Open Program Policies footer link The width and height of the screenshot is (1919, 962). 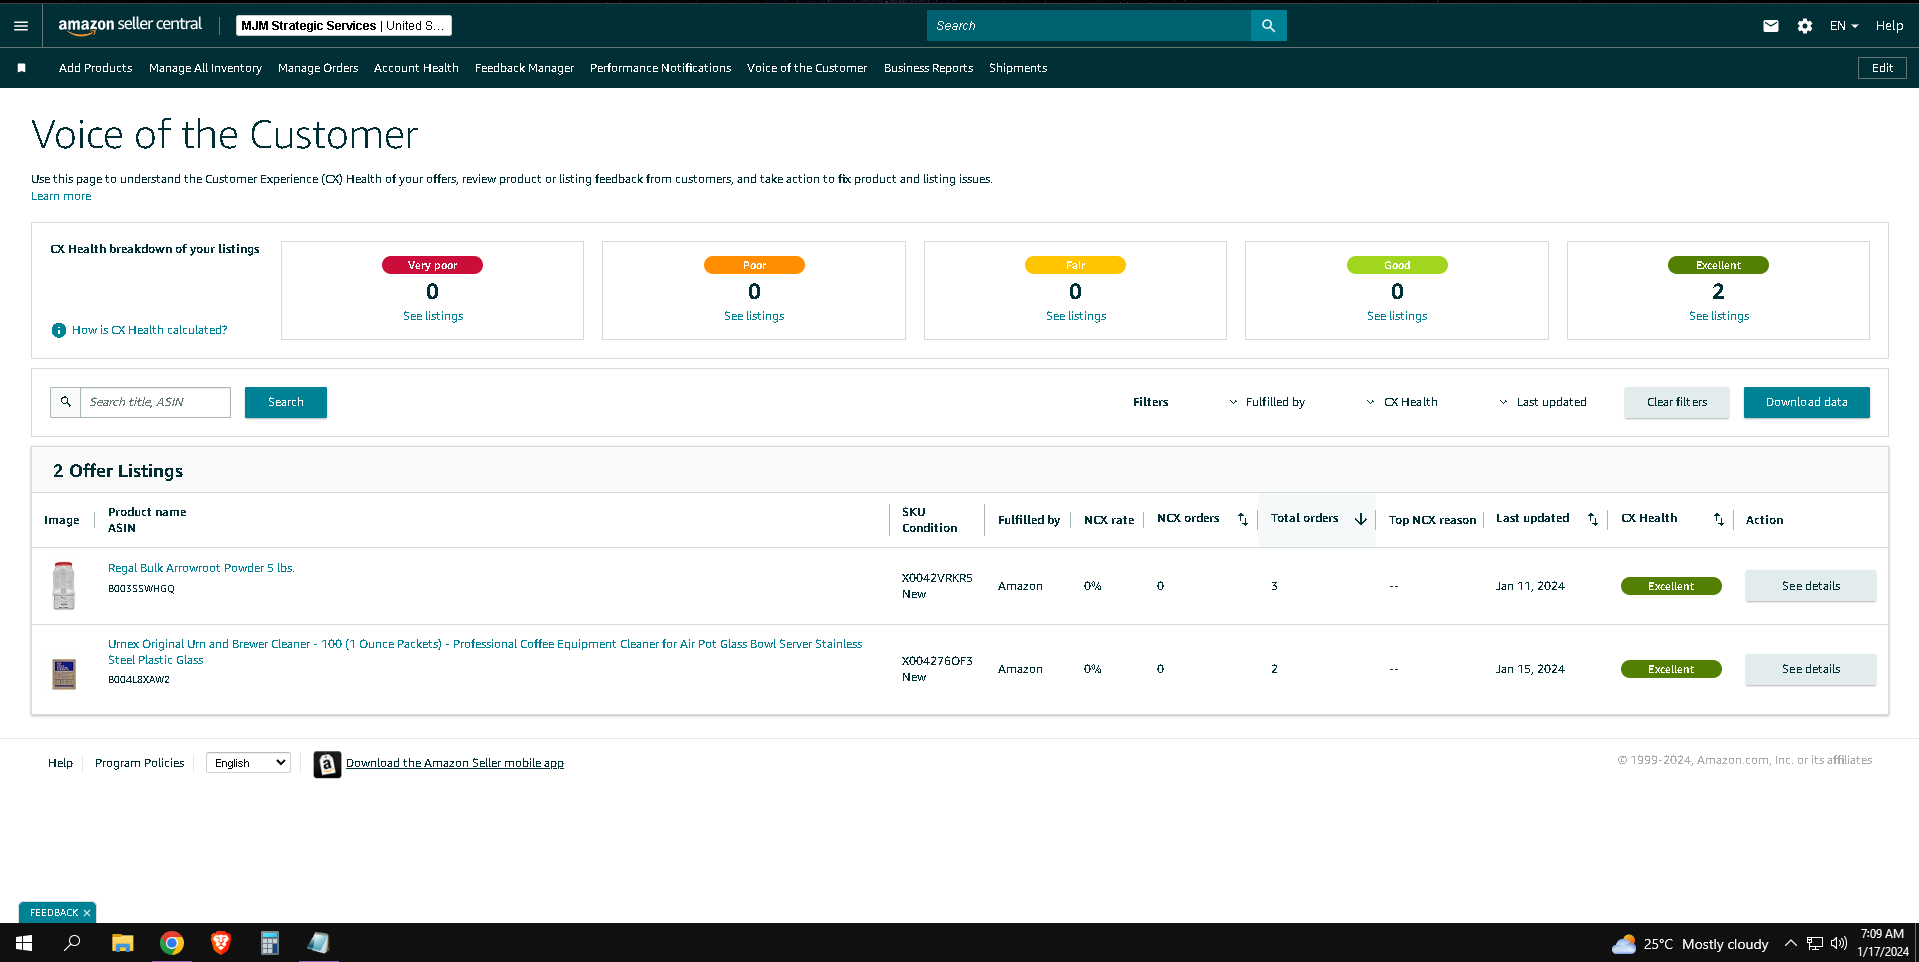[x=140, y=763]
